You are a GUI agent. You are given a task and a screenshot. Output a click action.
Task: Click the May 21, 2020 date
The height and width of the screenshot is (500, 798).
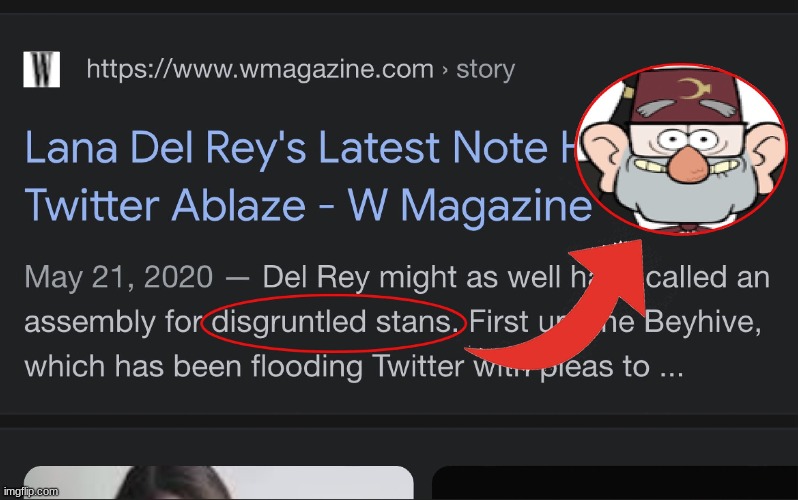(x=119, y=277)
